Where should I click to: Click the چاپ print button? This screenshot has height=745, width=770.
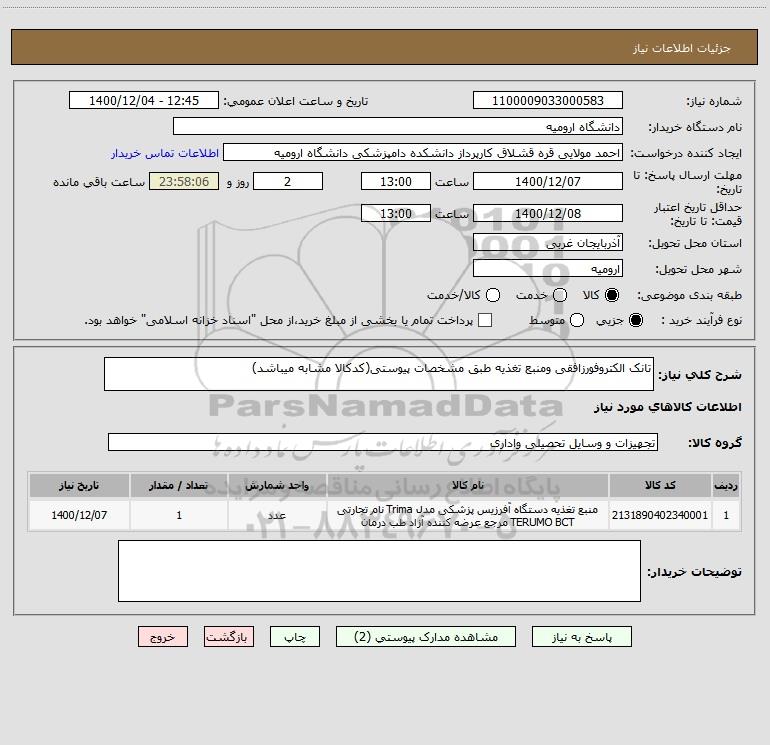pos(295,637)
